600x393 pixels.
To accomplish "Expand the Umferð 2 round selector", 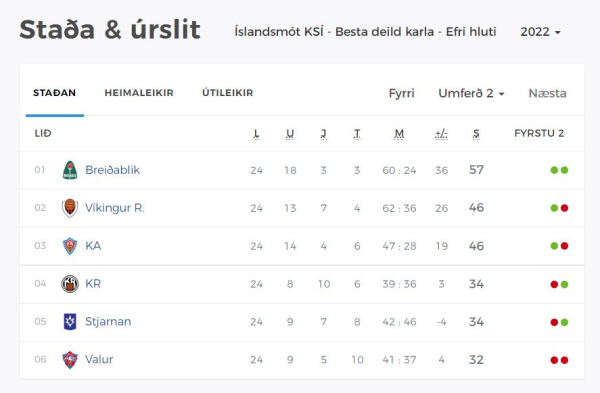I will pos(471,93).
